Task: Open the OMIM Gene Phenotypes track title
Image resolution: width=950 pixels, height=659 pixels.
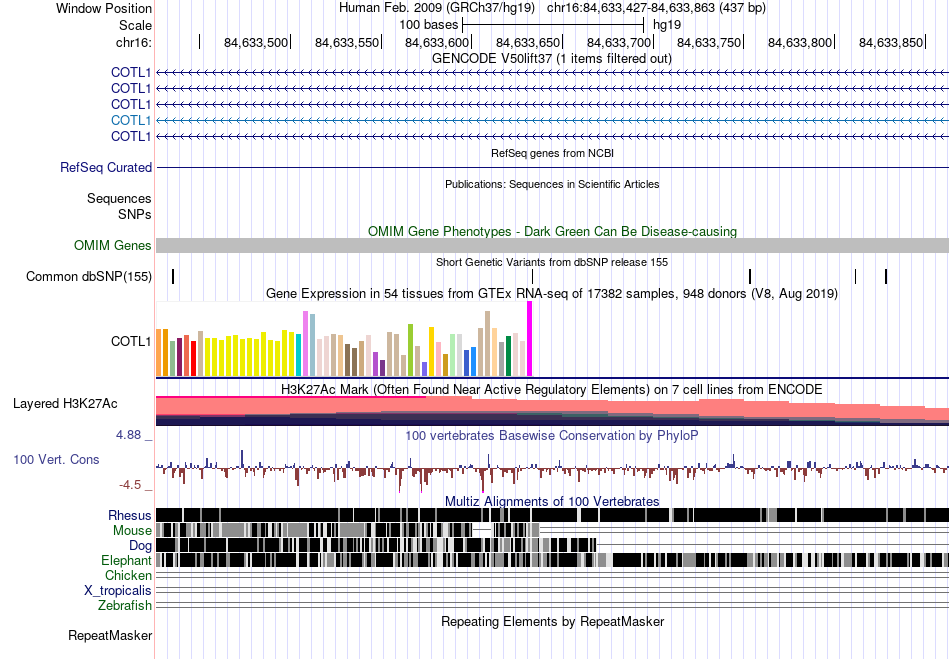Action: point(552,231)
